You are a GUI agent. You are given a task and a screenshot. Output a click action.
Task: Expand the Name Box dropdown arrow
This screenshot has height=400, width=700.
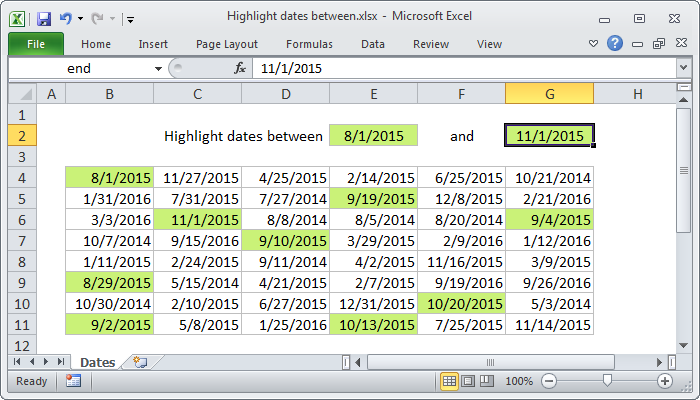click(x=158, y=69)
